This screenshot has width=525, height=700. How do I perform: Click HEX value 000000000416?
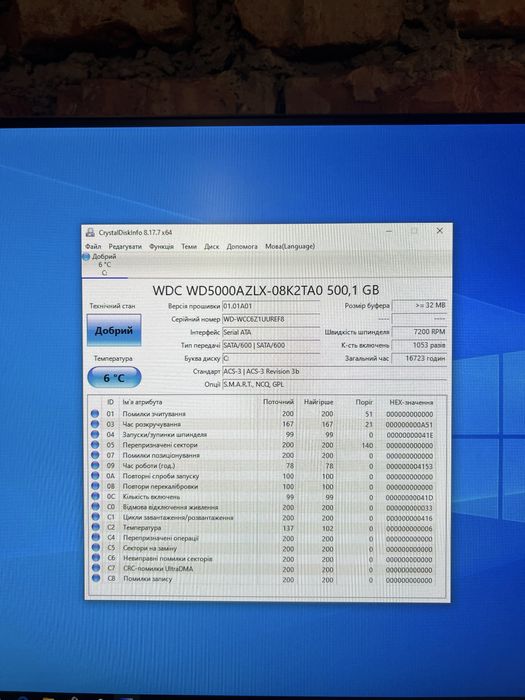(x=409, y=518)
